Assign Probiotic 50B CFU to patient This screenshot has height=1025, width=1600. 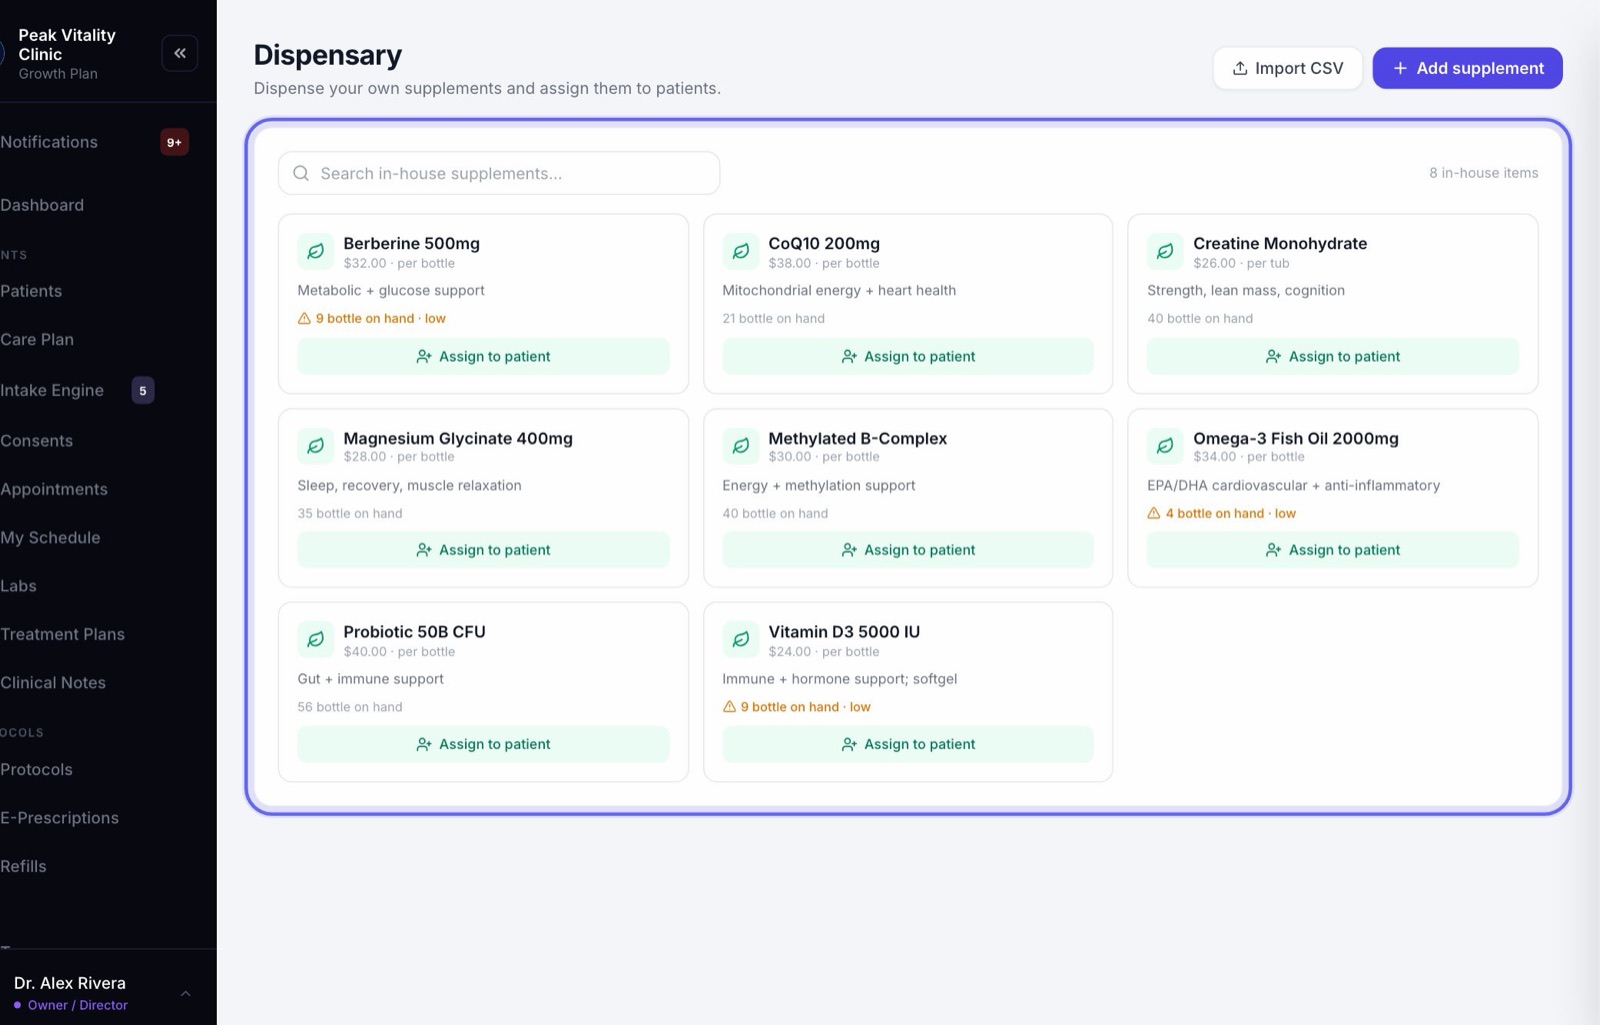[x=483, y=744]
